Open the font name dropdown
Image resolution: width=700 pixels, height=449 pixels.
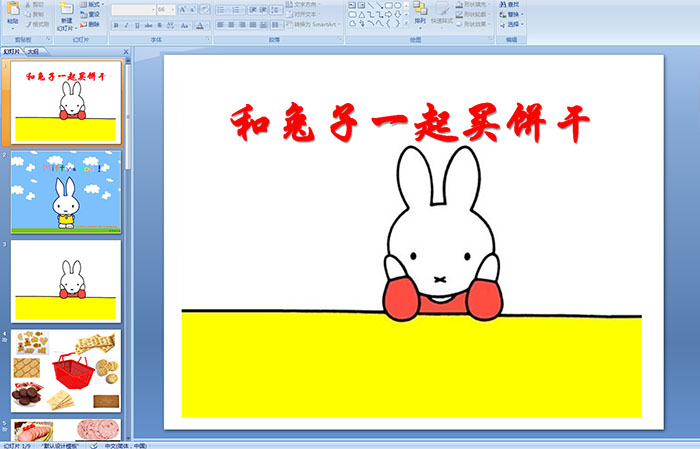coord(154,9)
